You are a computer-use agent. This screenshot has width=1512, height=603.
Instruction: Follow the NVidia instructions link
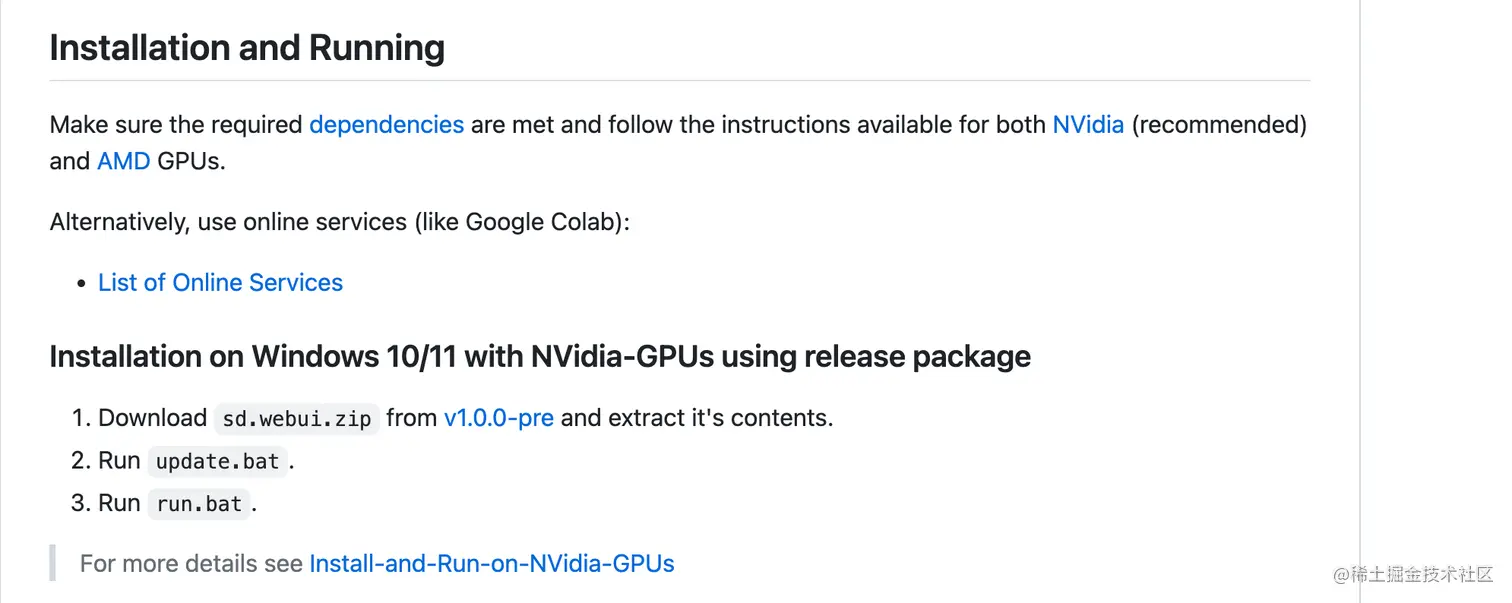1088,125
